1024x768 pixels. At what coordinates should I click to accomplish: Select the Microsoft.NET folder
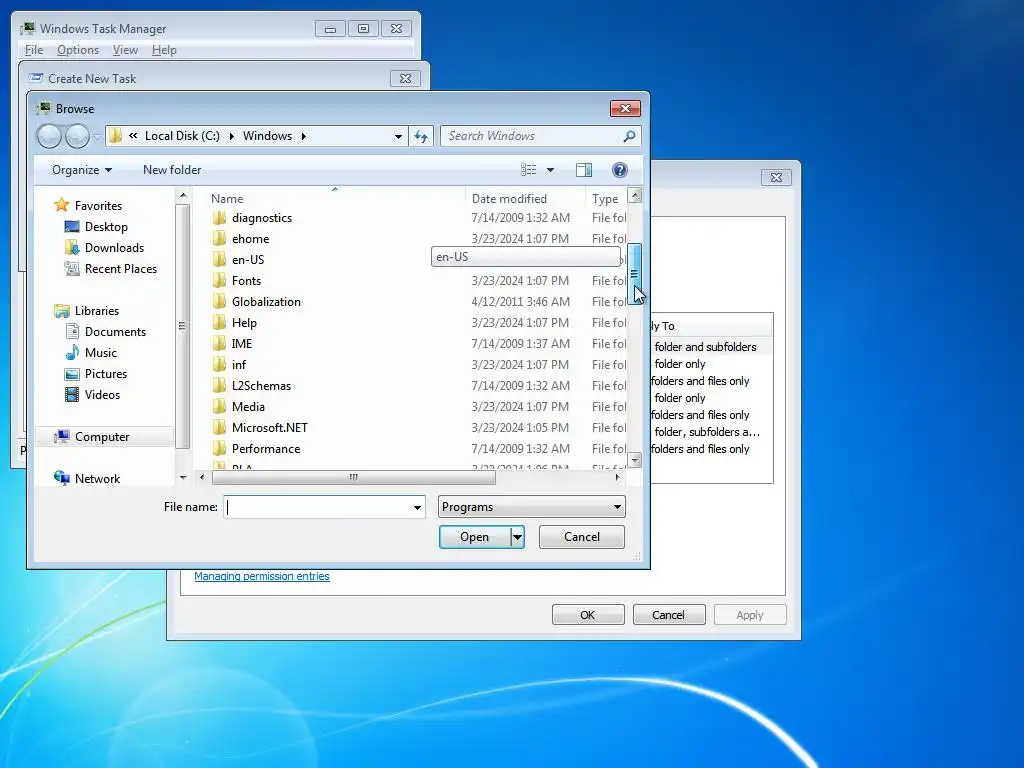pos(270,428)
